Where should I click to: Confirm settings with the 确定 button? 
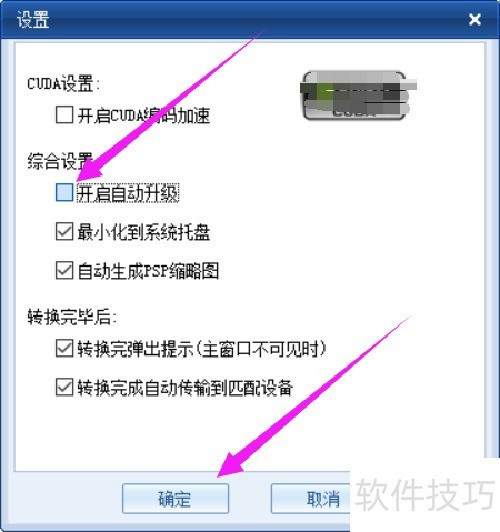[175, 498]
